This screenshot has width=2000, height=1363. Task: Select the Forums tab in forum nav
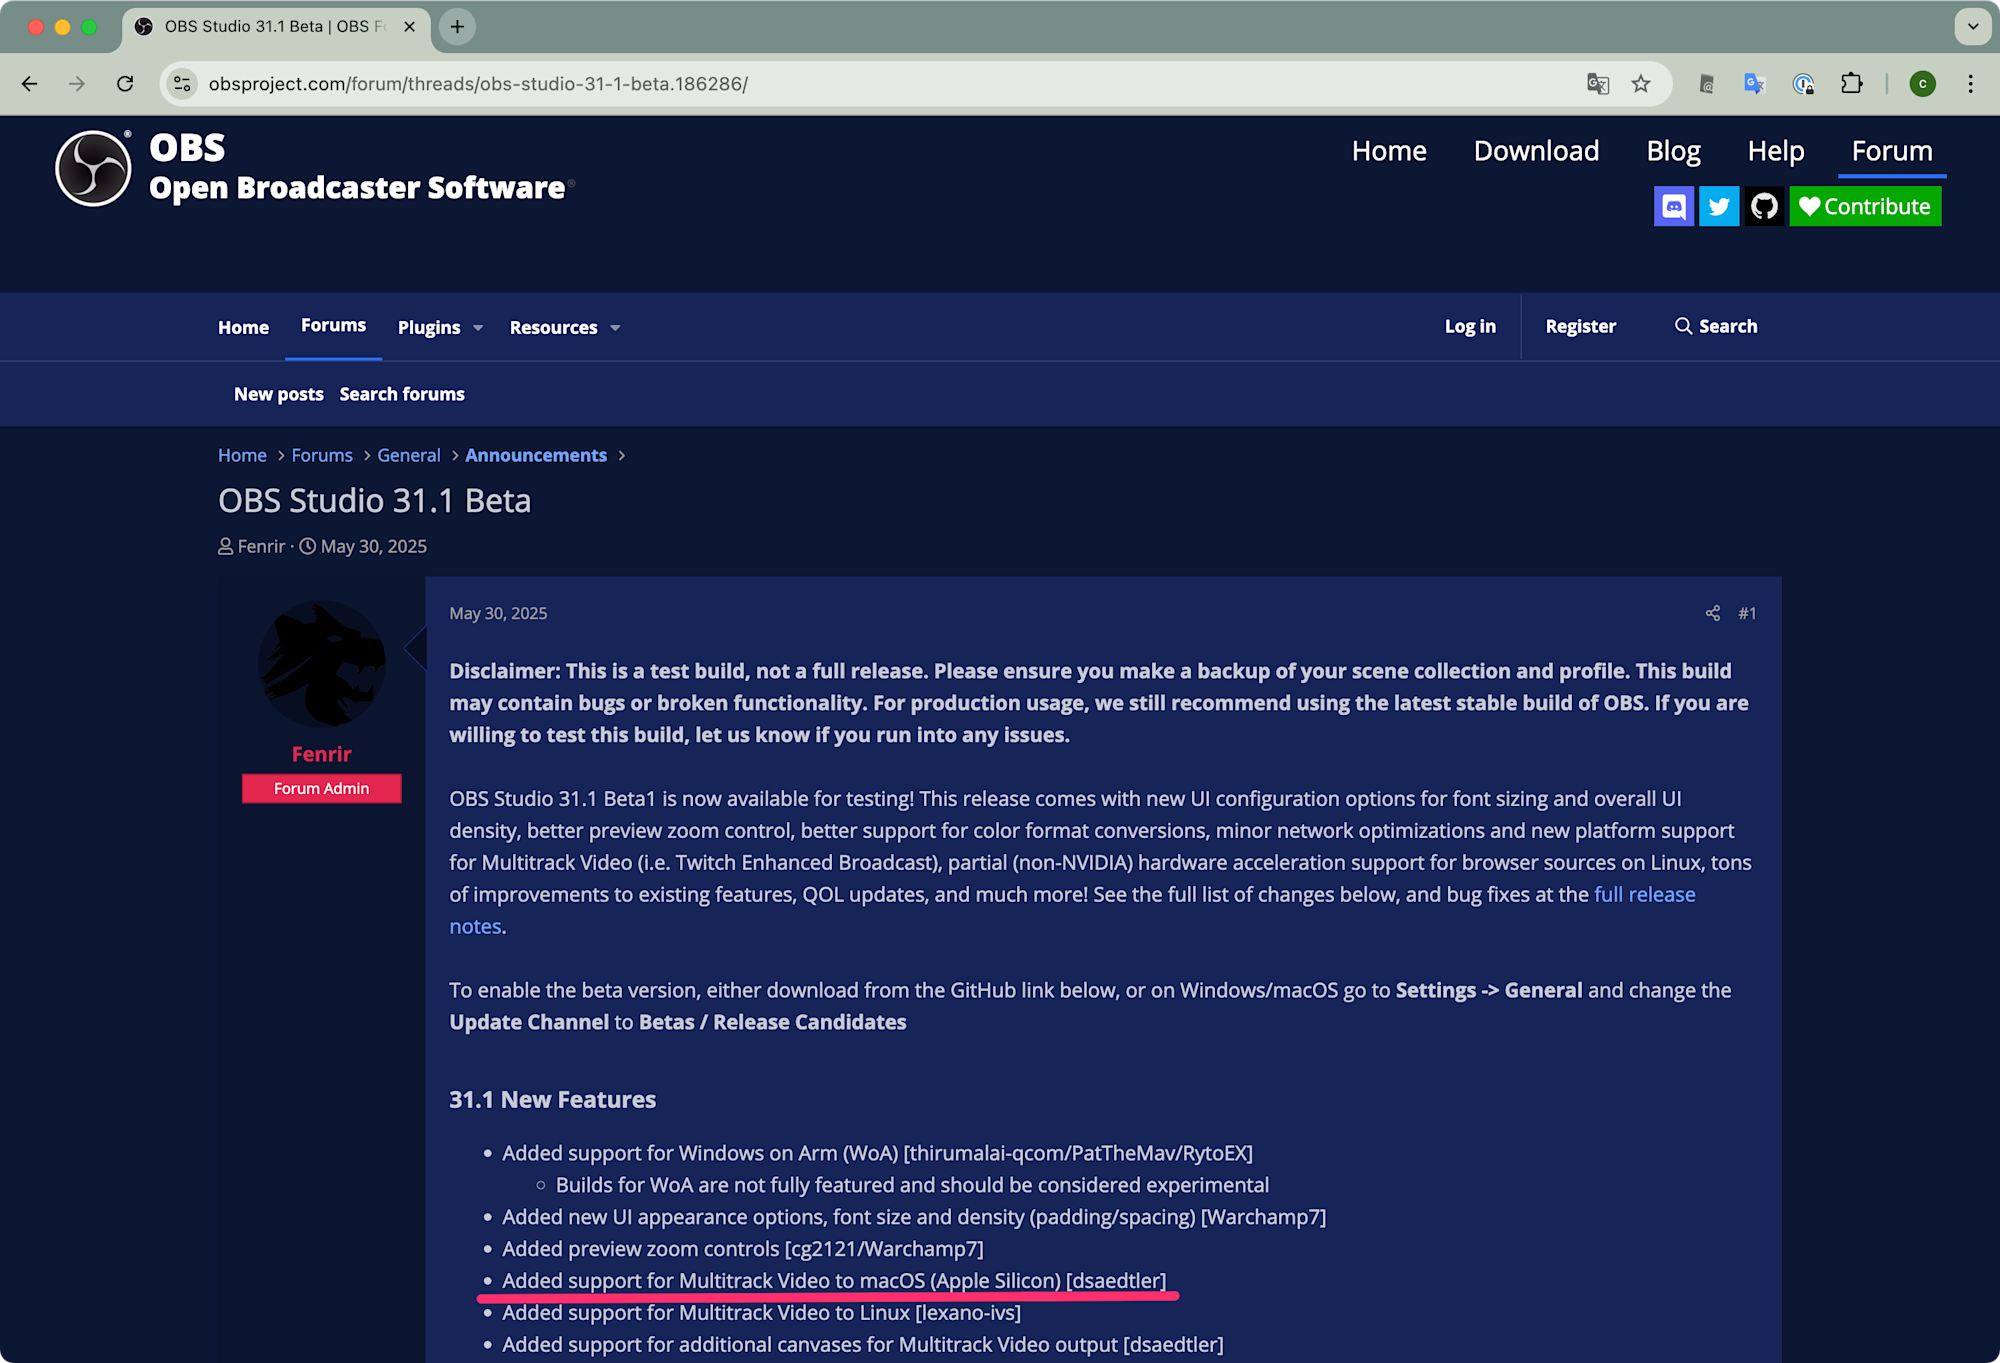click(x=333, y=326)
